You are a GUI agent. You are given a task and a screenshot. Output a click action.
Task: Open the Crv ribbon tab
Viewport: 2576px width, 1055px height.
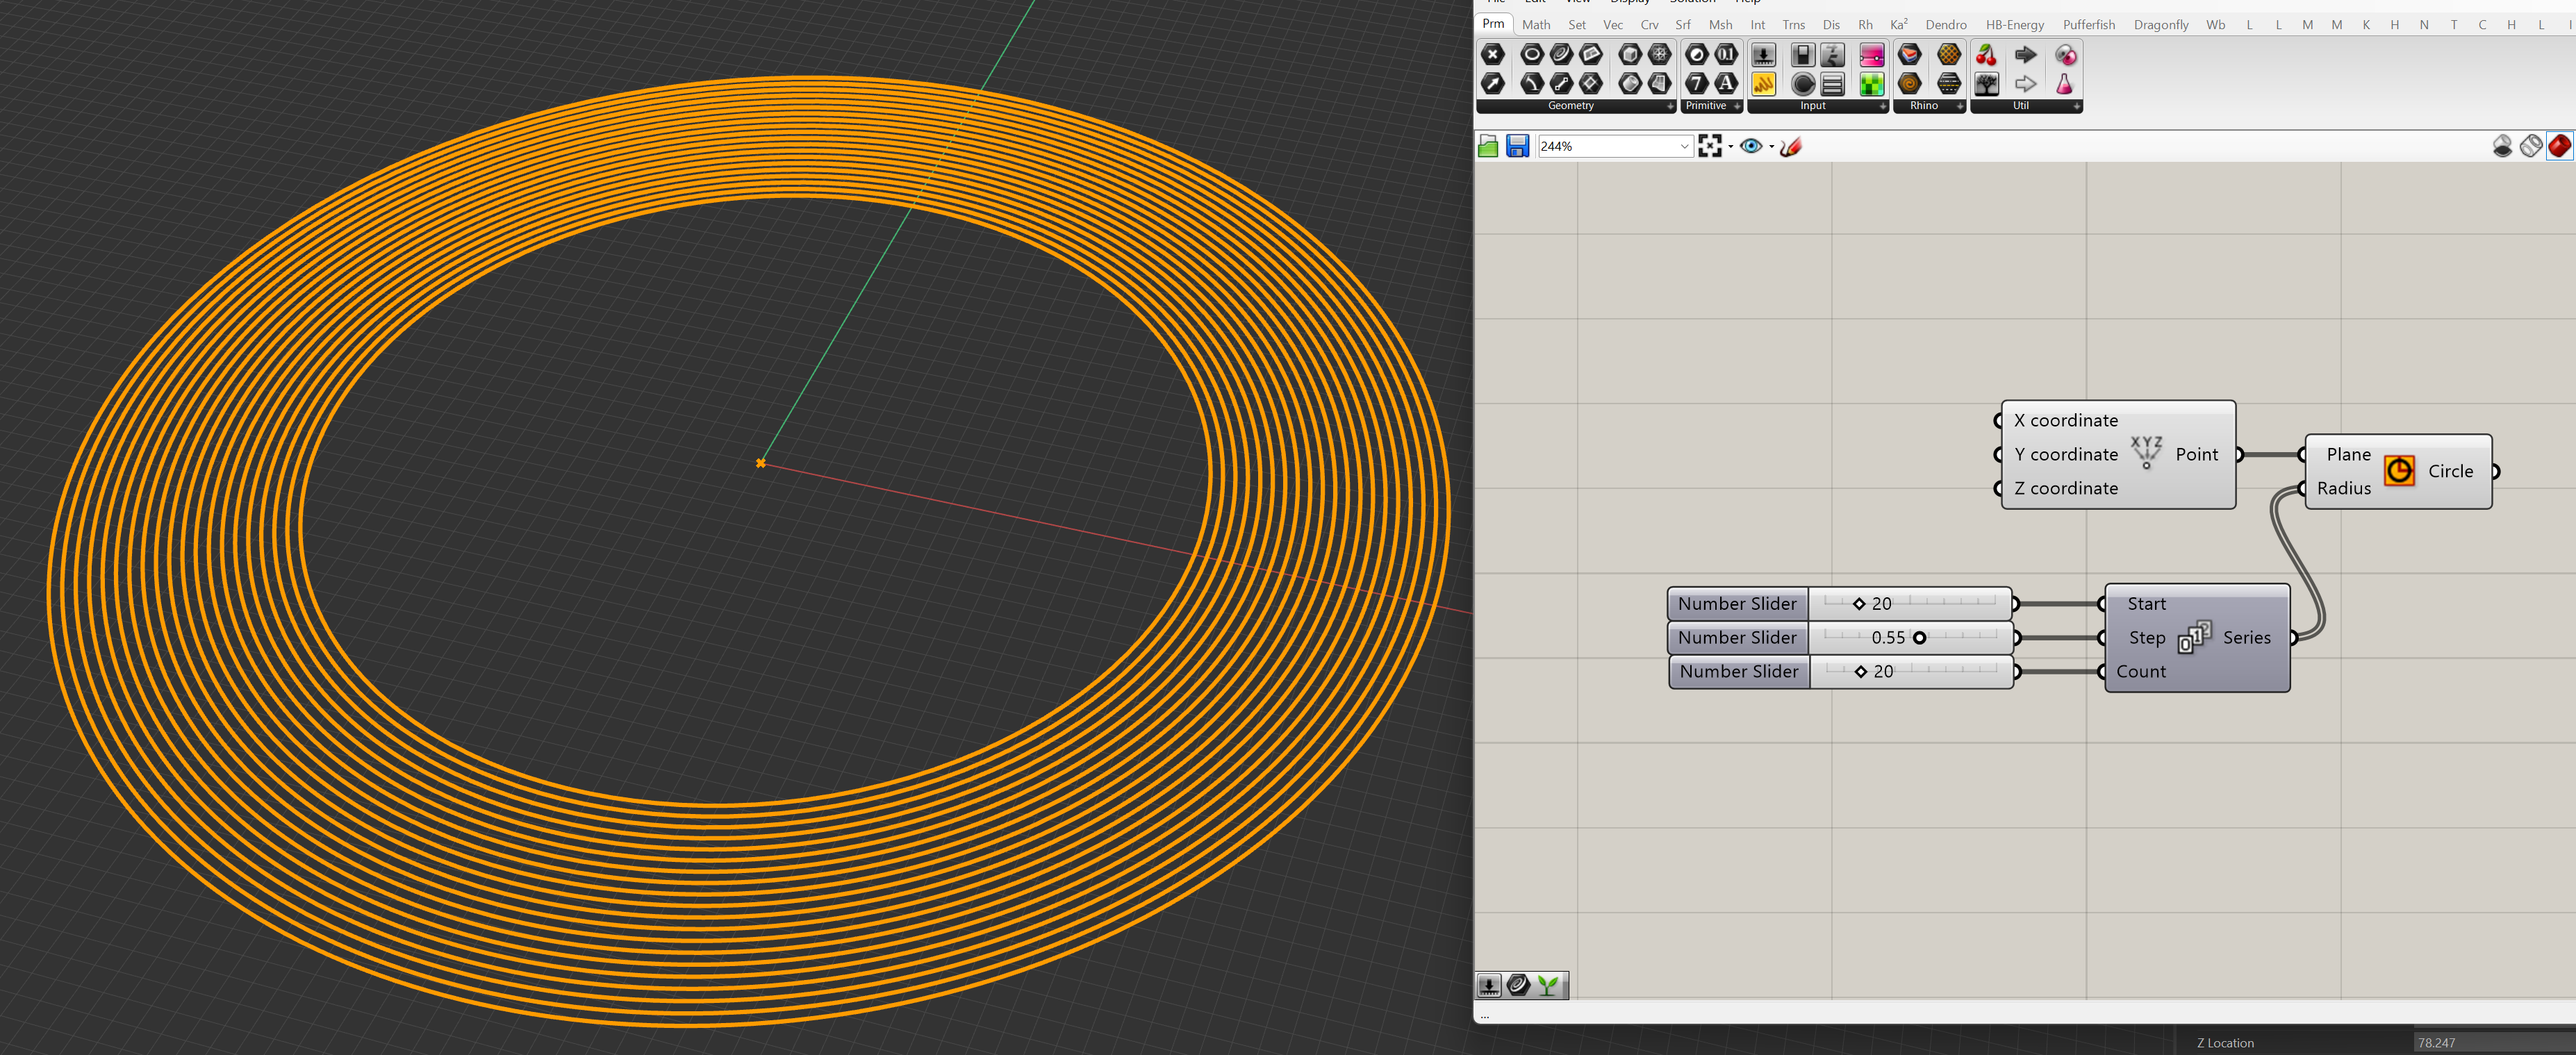pos(1649,24)
